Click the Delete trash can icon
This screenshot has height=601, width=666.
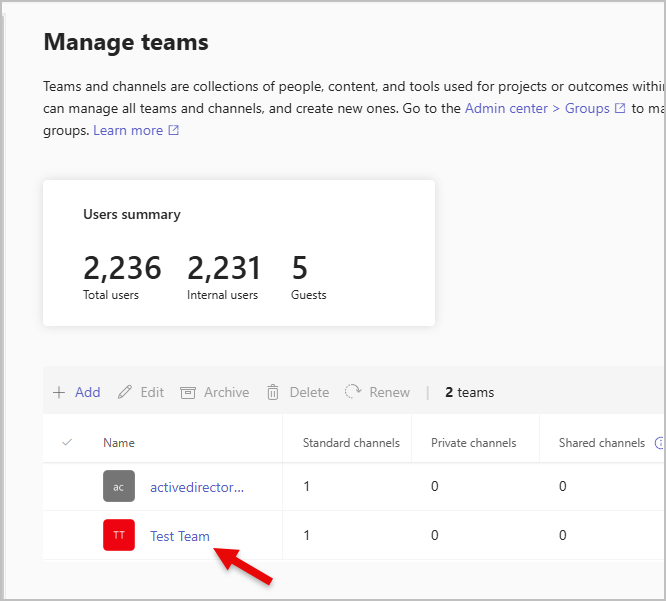point(273,392)
